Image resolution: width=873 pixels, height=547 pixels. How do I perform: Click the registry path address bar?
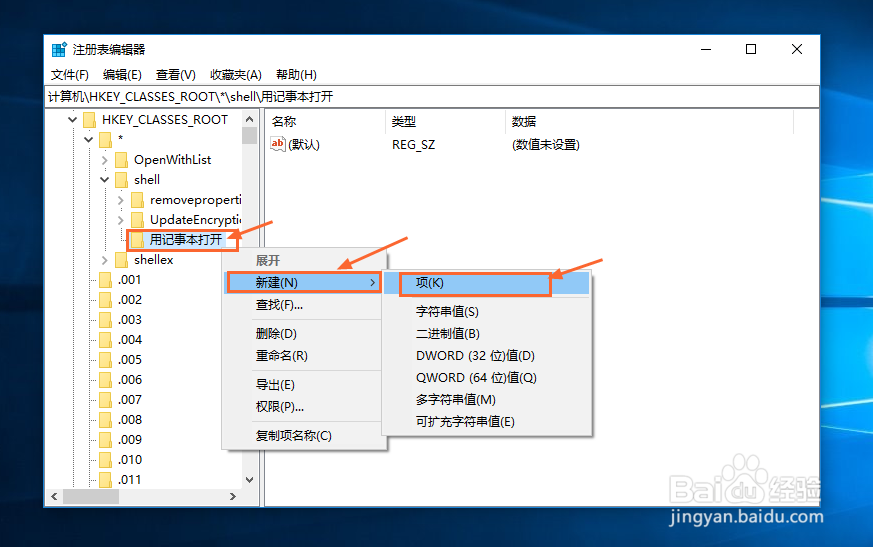(431, 97)
